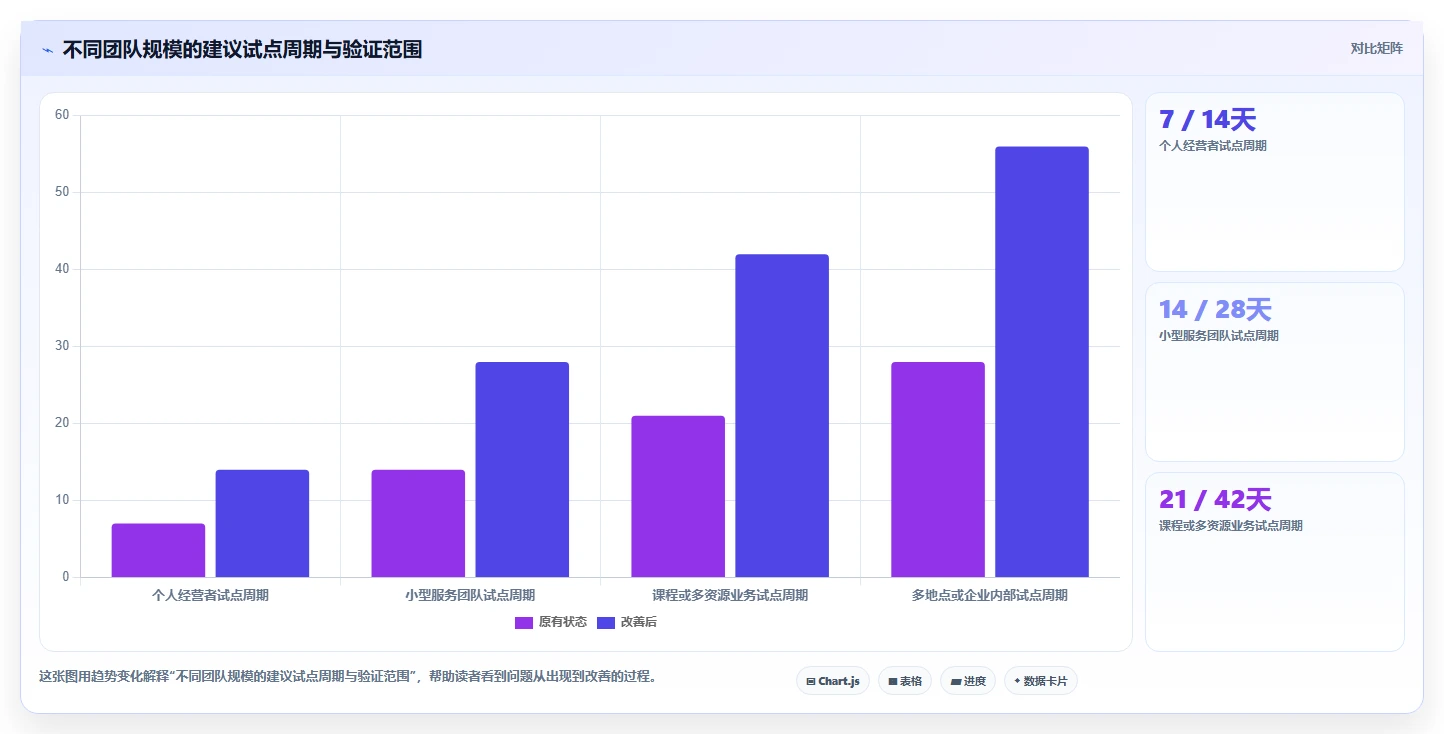Screen dimensions: 1444x734
Task: Select the 14 / 28天 data card
Action: pos(1275,372)
